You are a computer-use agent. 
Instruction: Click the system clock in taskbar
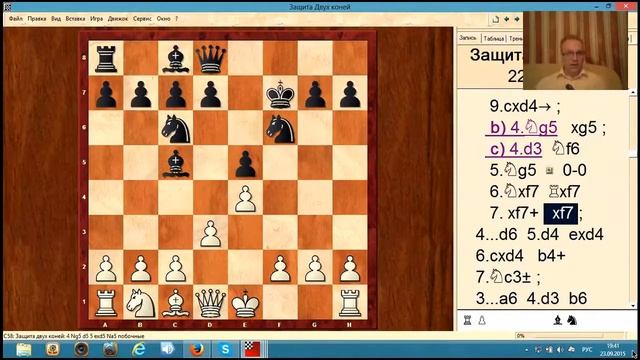point(612,350)
